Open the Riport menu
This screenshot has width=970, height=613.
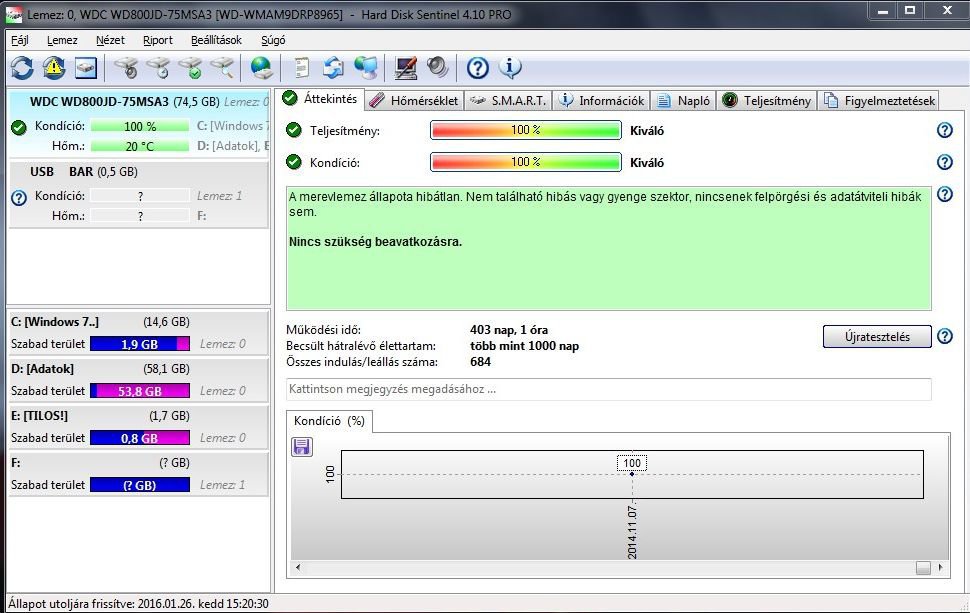pyautogui.click(x=158, y=40)
